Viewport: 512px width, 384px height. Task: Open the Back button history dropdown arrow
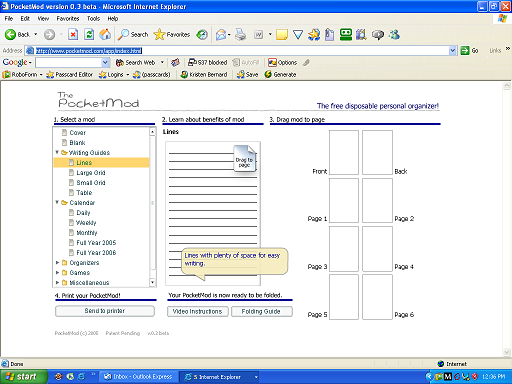click(x=36, y=34)
